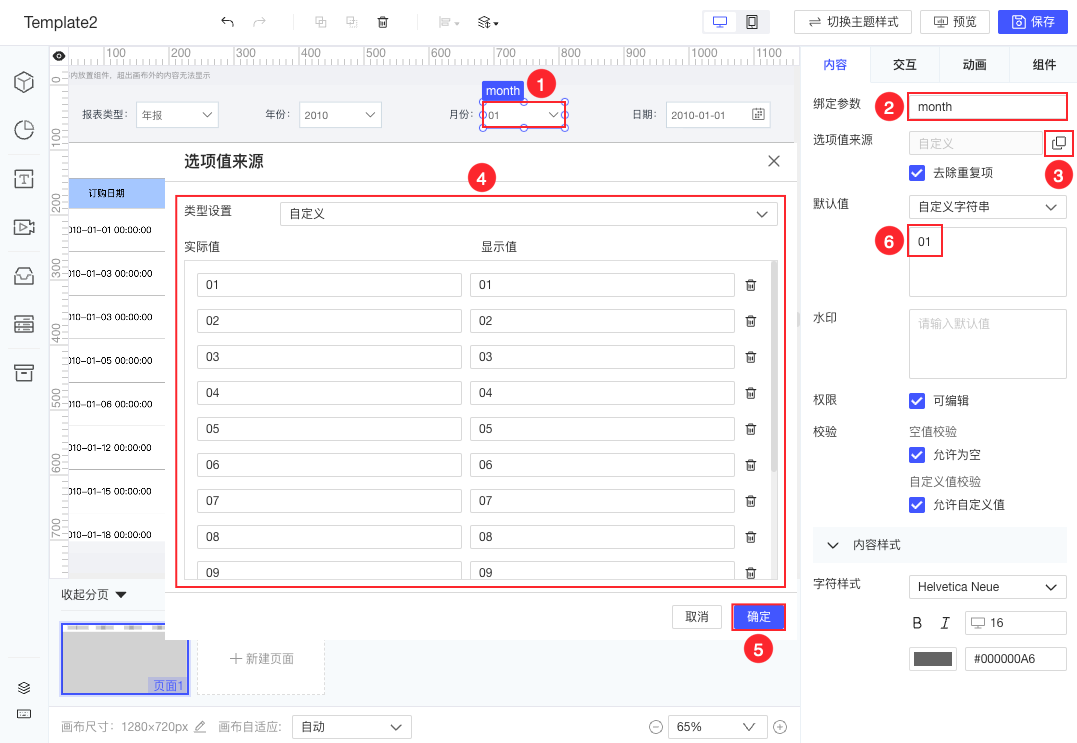1077x743 pixels.
Task: Open the archive box sidebar icon
Action: (24, 372)
